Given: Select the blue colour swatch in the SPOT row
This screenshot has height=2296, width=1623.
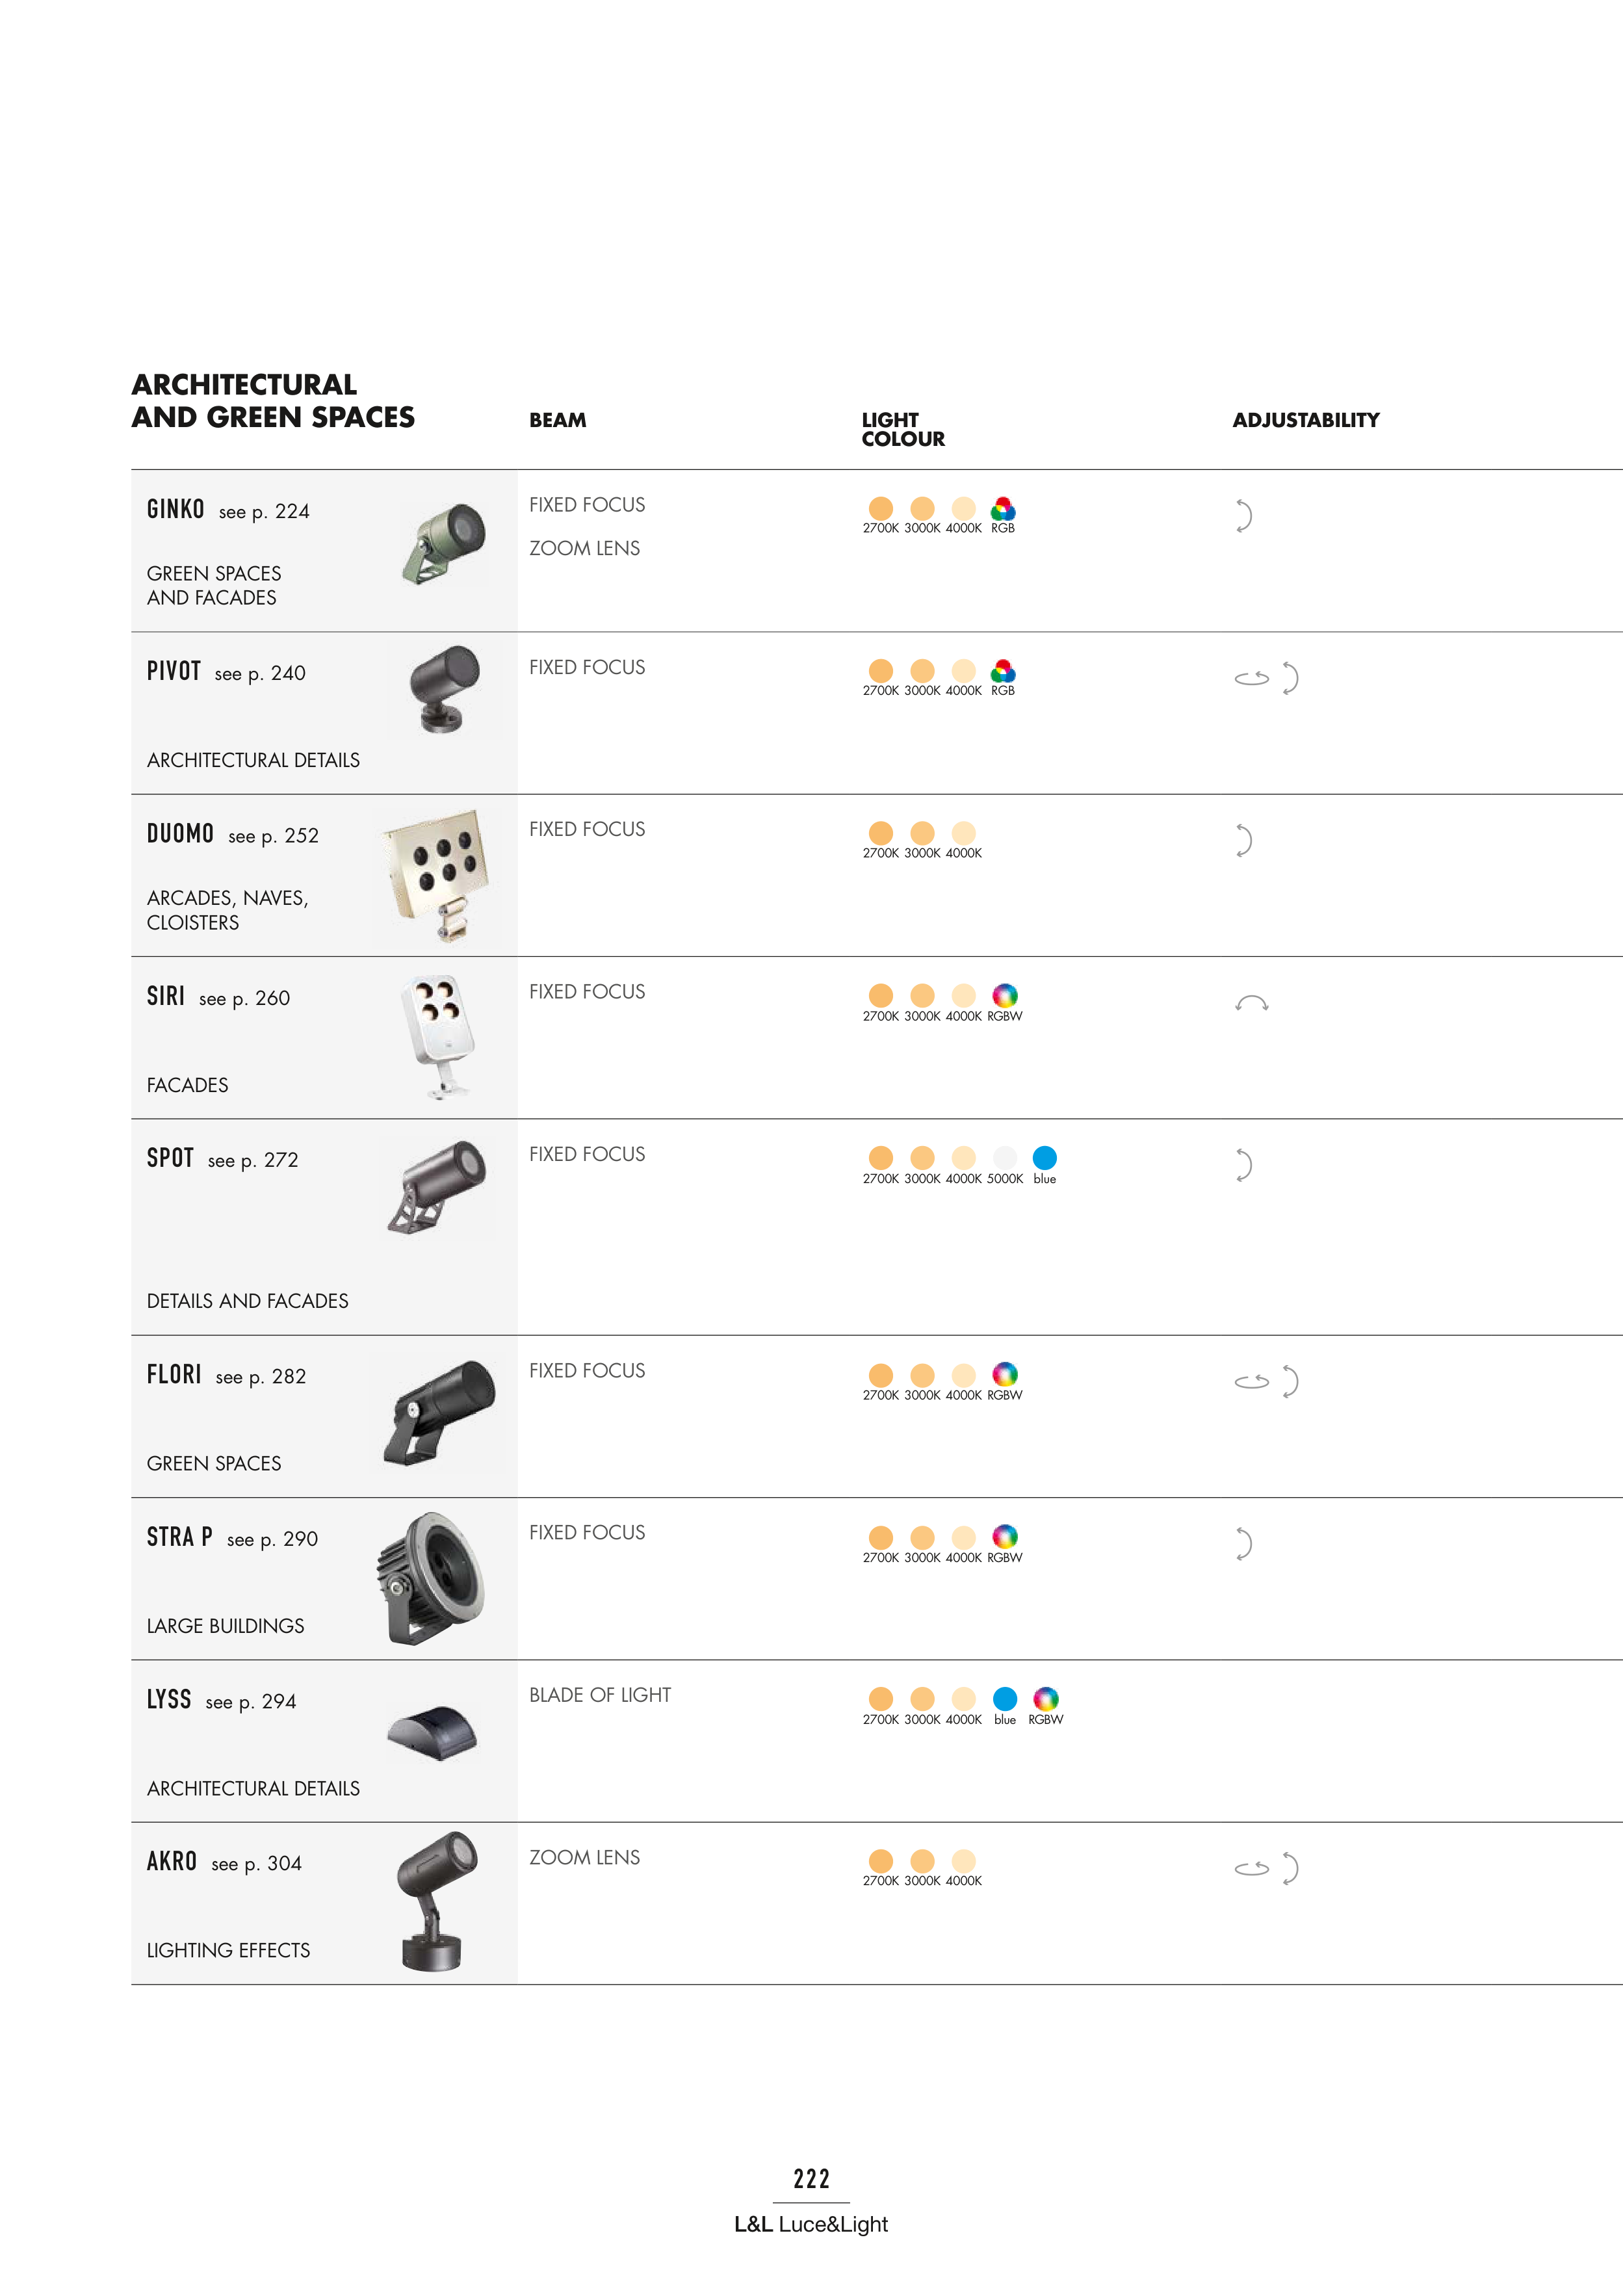Looking at the screenshot, I should tap(1044, 1158).
